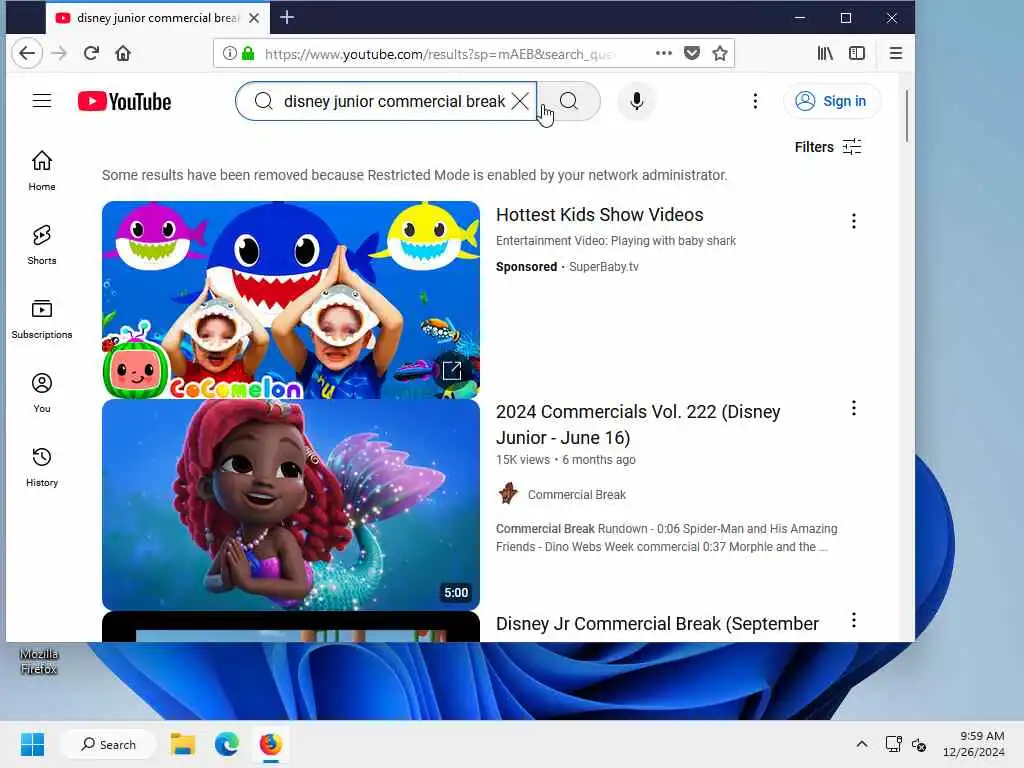Click the taskbar Search box
Image resolution: width=1024 pixels, height=768 pixels.
tap(108, 744)
